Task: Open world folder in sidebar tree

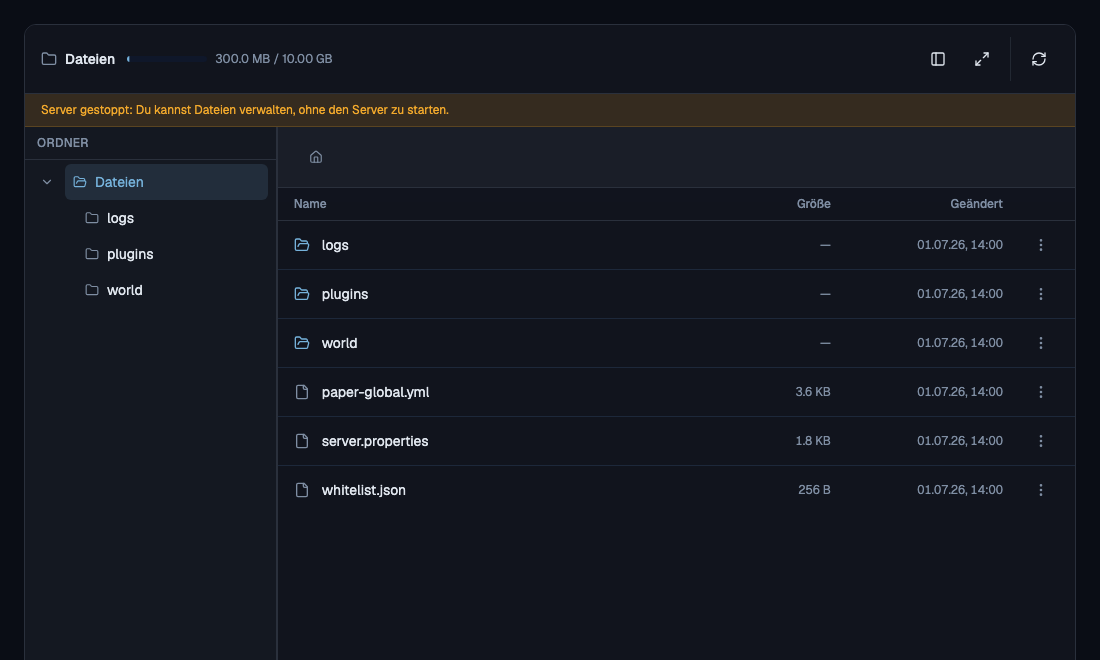Action: click(124, 290)
